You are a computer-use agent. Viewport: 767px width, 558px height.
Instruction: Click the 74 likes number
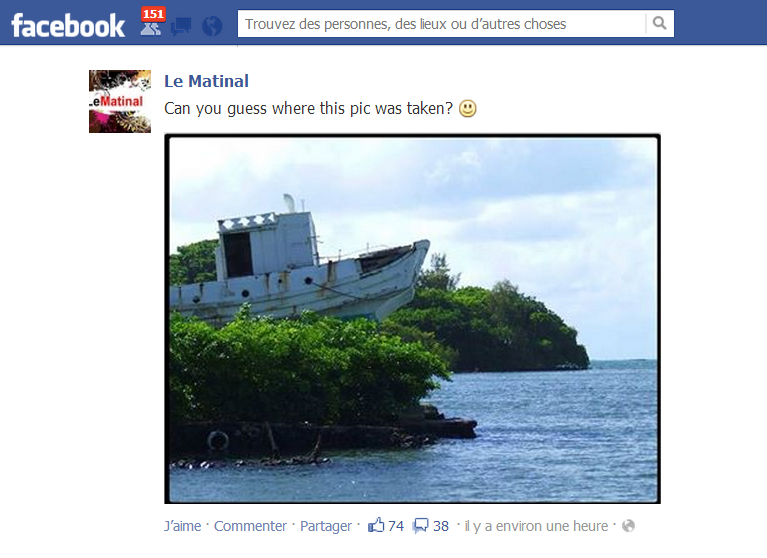(396, 526)
